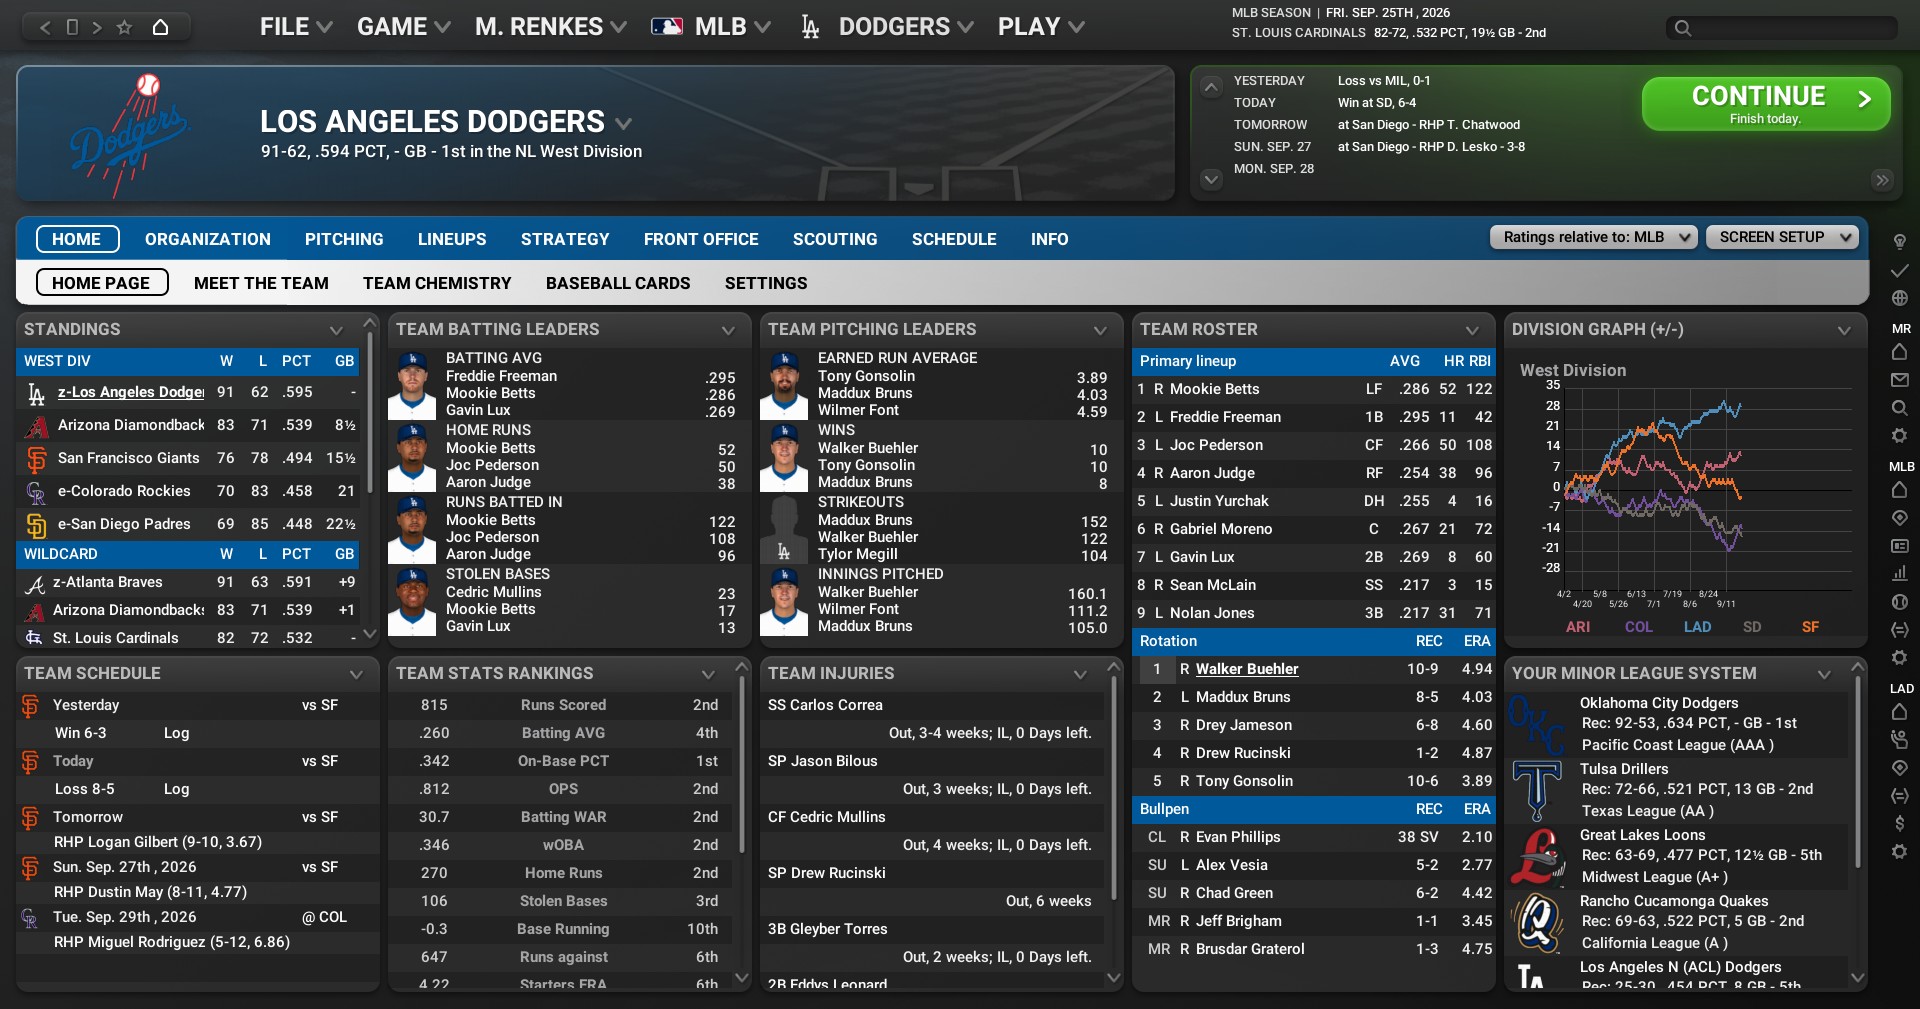Open the mail envelope icon in sidebar

point(1900,380)
